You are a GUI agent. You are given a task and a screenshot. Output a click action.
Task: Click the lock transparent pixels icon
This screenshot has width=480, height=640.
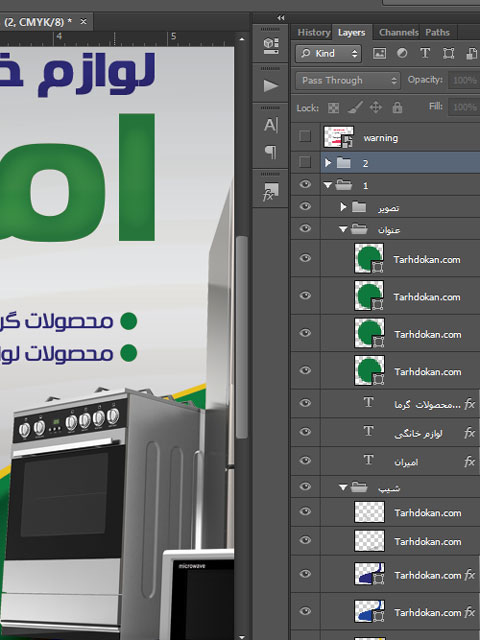pos(333,108)
